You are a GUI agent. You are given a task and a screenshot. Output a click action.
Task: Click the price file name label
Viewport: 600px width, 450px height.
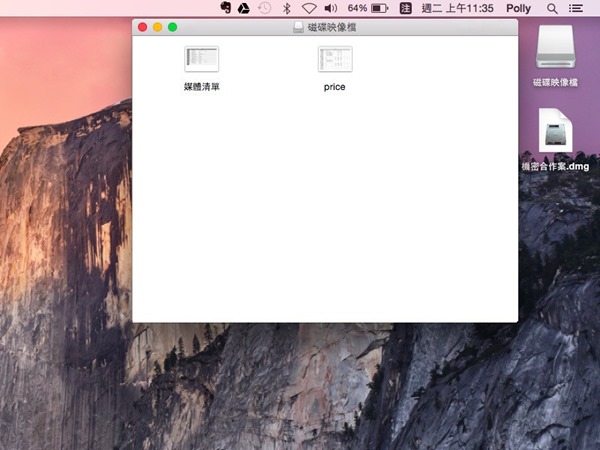pyautogui.click(x=334, y=87)
